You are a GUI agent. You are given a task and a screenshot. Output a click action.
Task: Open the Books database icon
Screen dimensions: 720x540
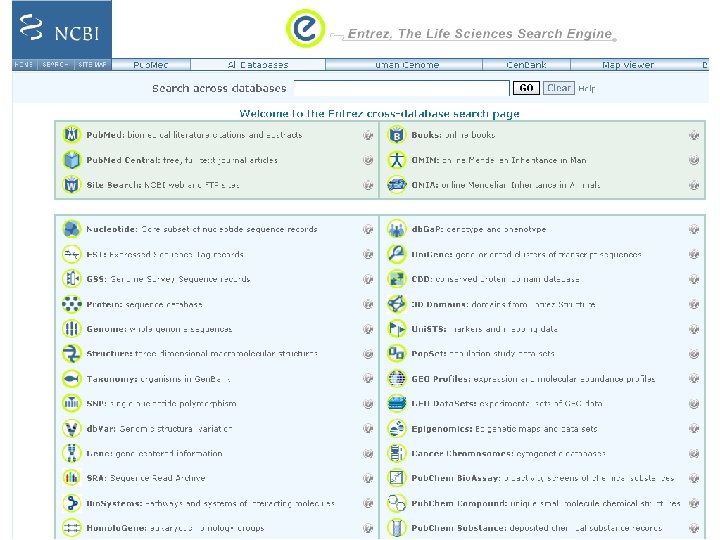tap(397, 135)
